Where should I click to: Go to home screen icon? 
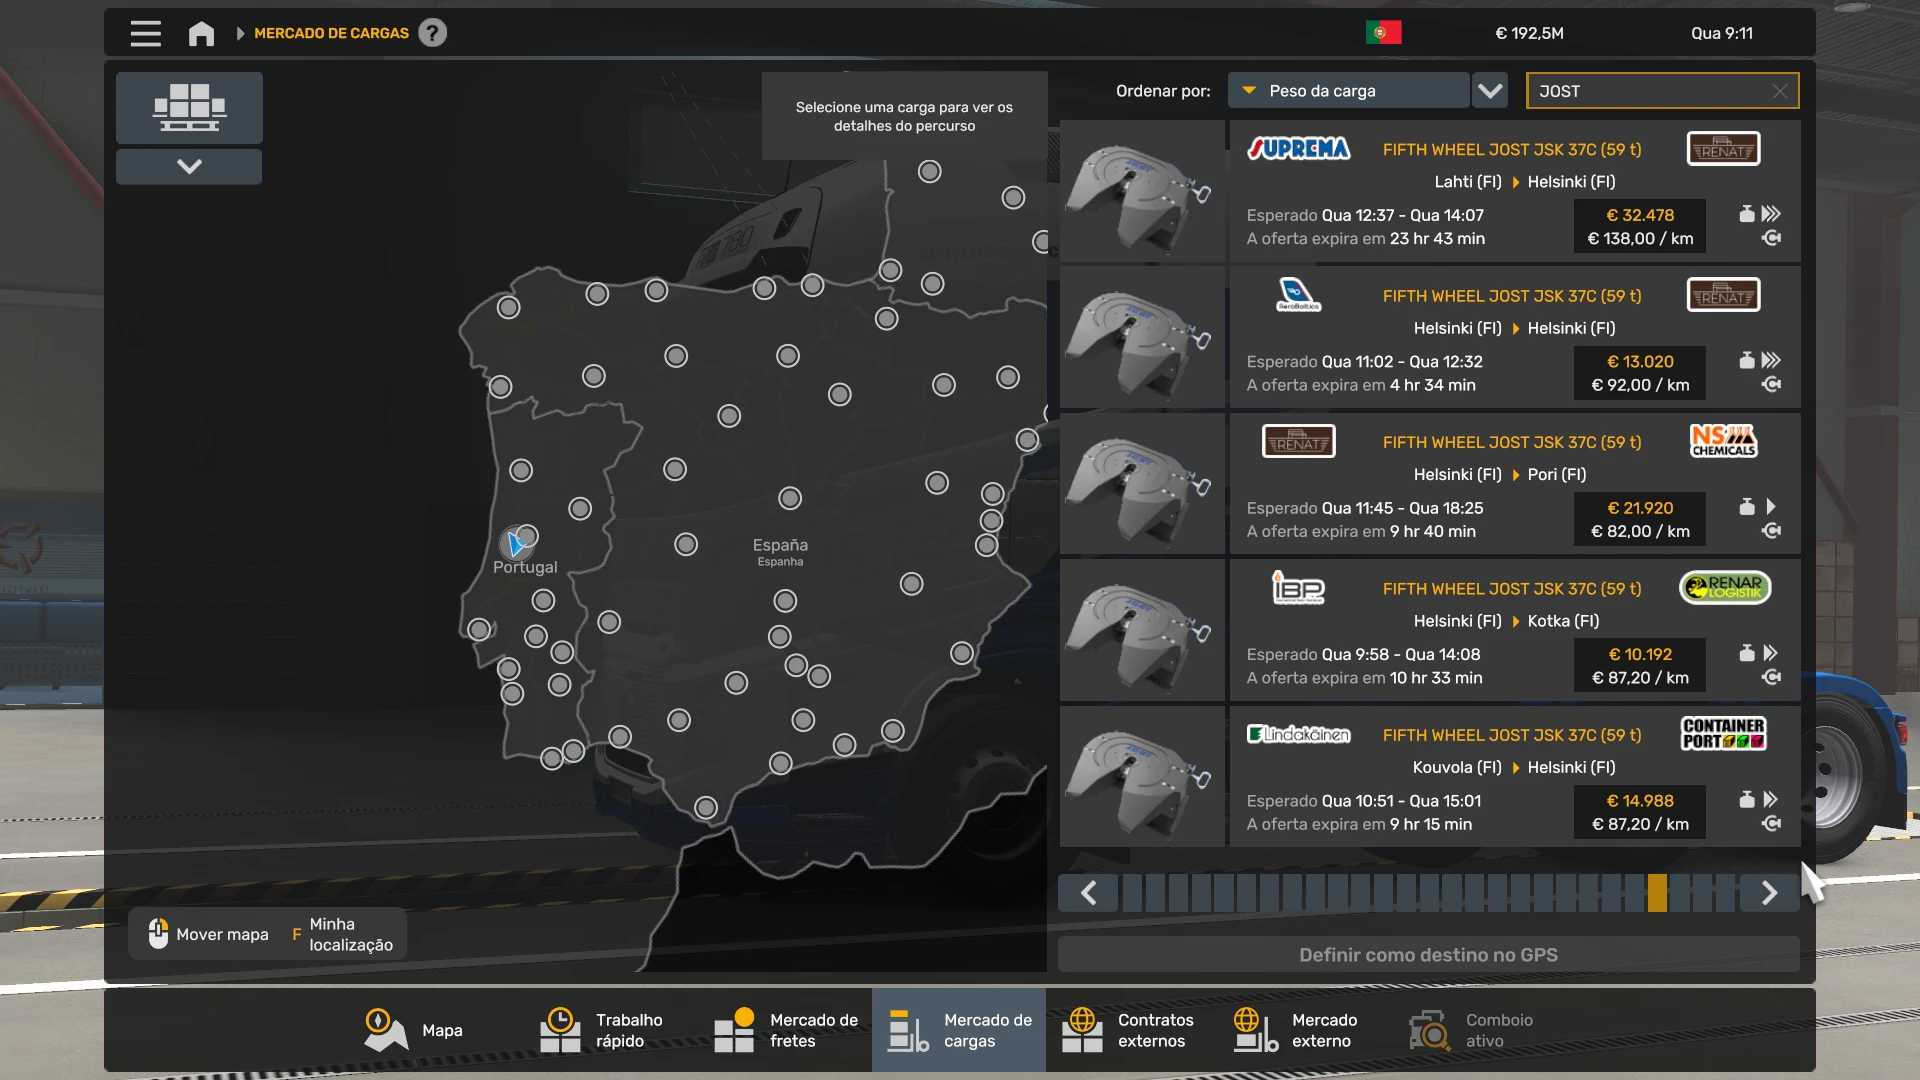click(201, 33)
